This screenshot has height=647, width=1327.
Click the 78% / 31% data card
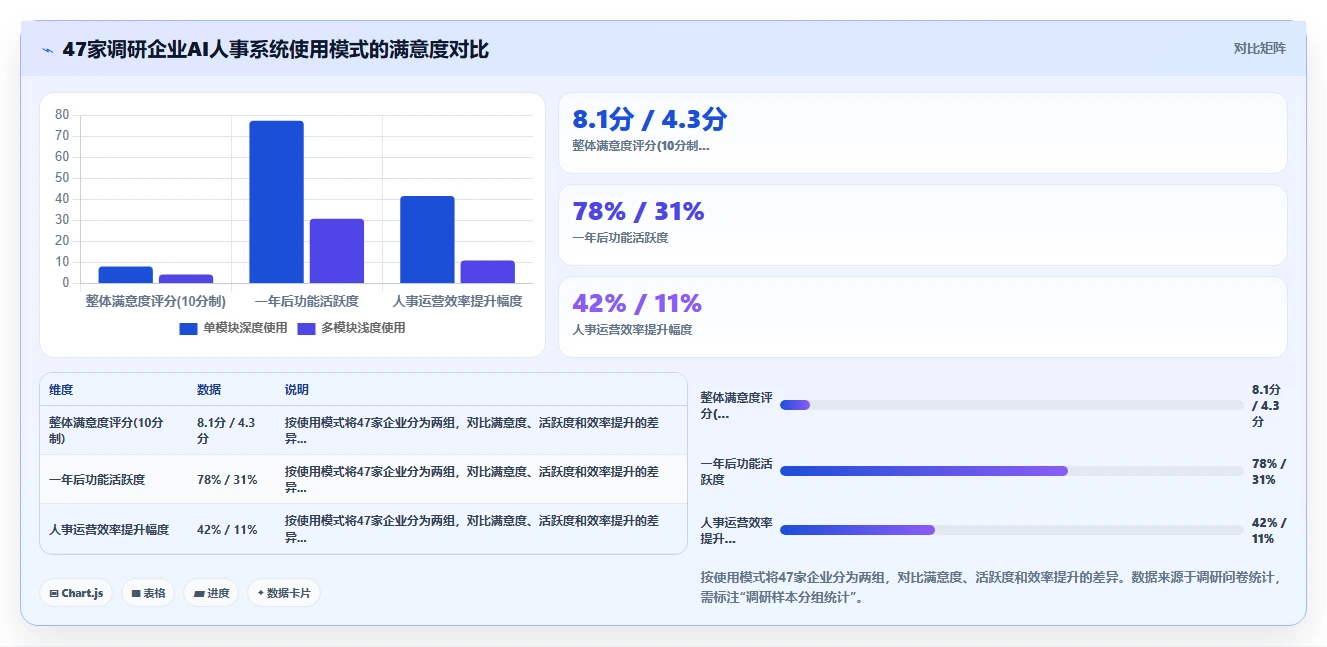922,225
